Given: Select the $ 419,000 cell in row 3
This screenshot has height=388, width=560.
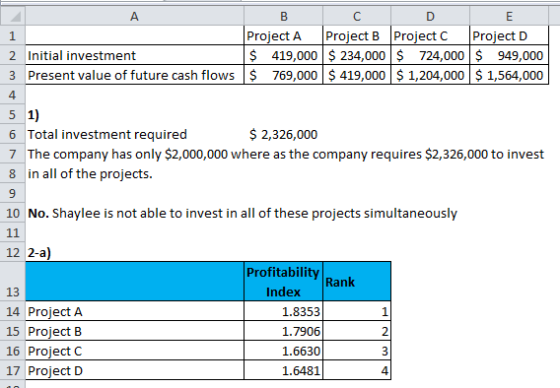Looking at the screenshot, I should (356, 75).
